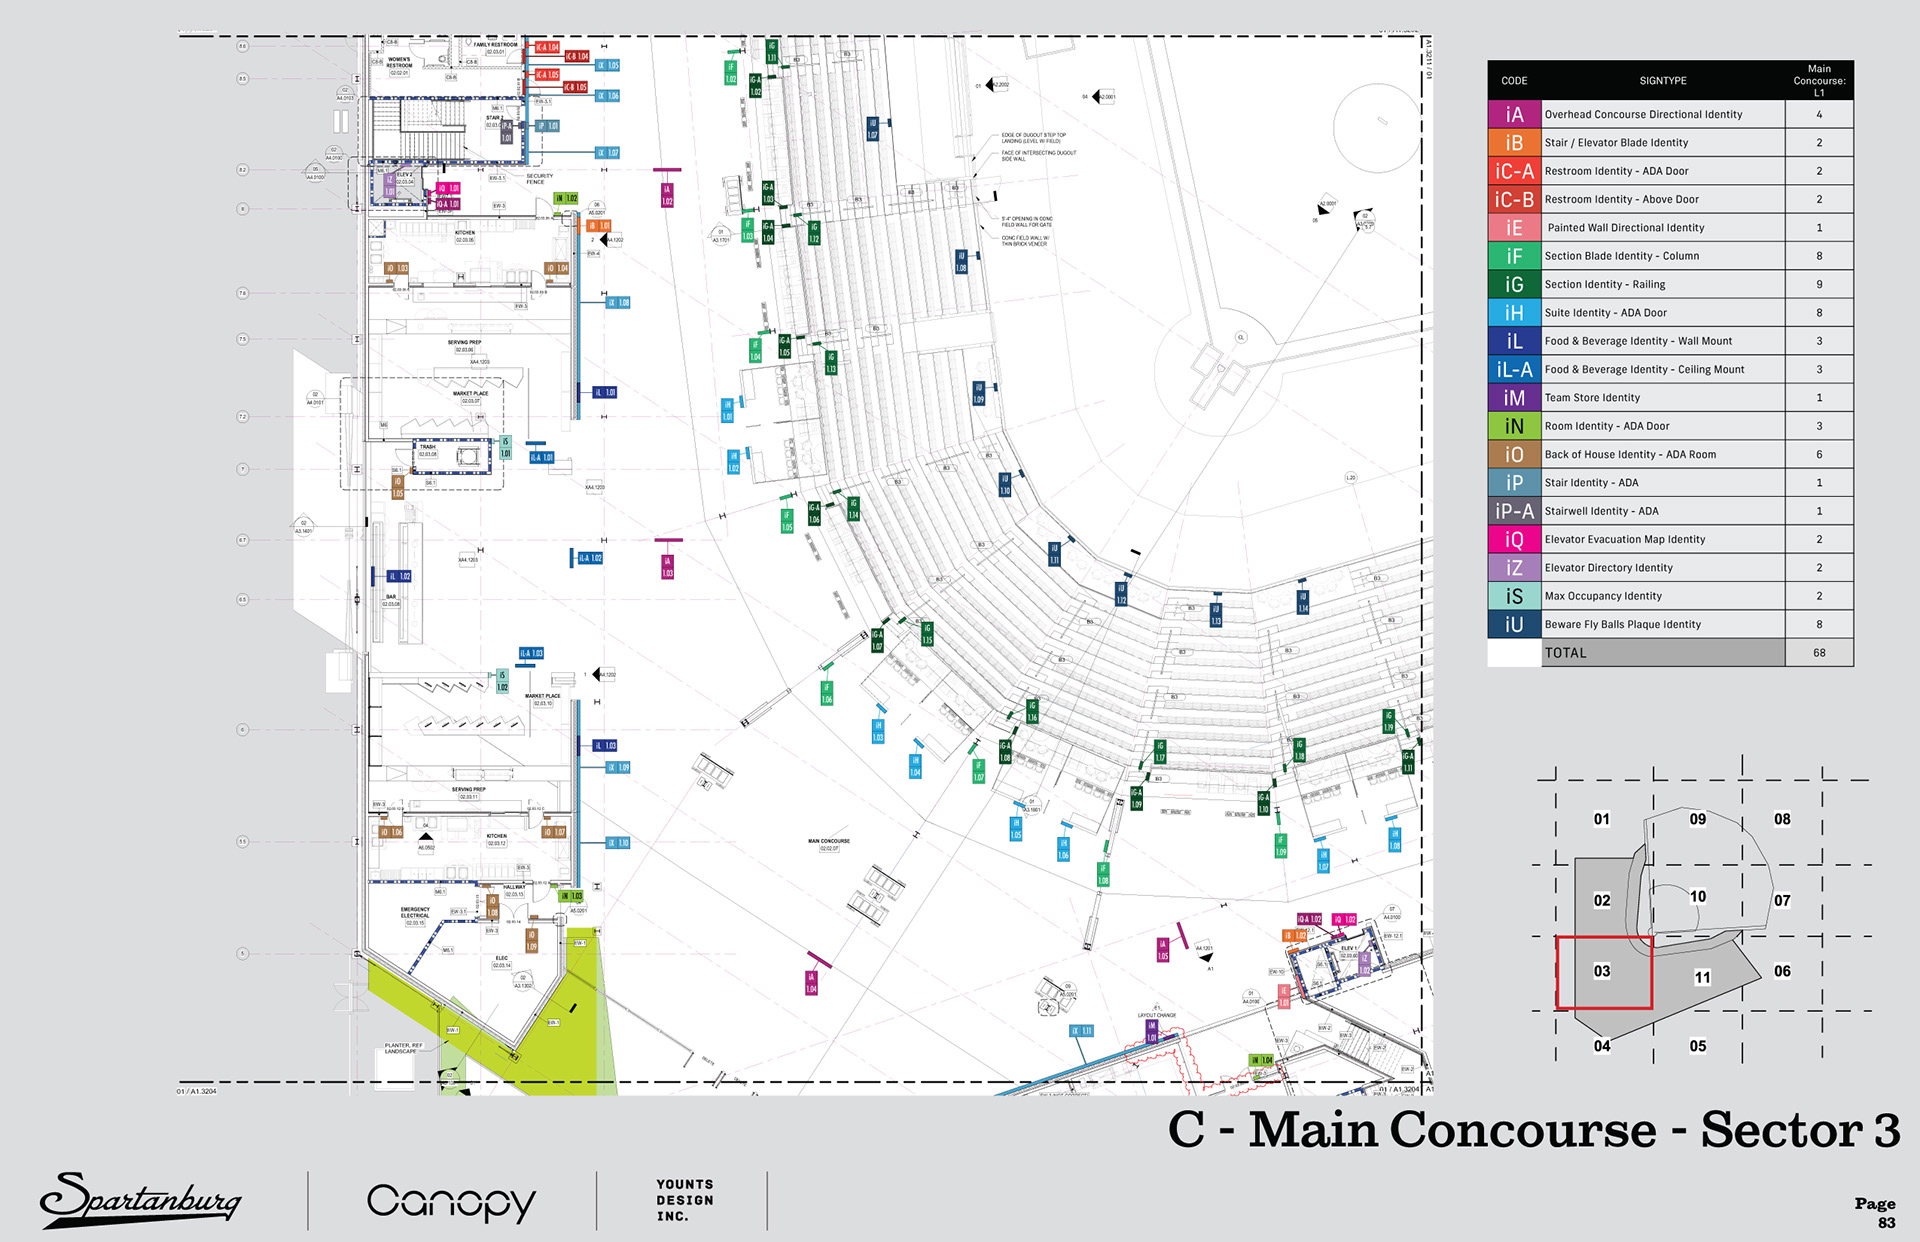
Task: Click the iA 1.02 overhead sign marker
Action: [667, 195]
